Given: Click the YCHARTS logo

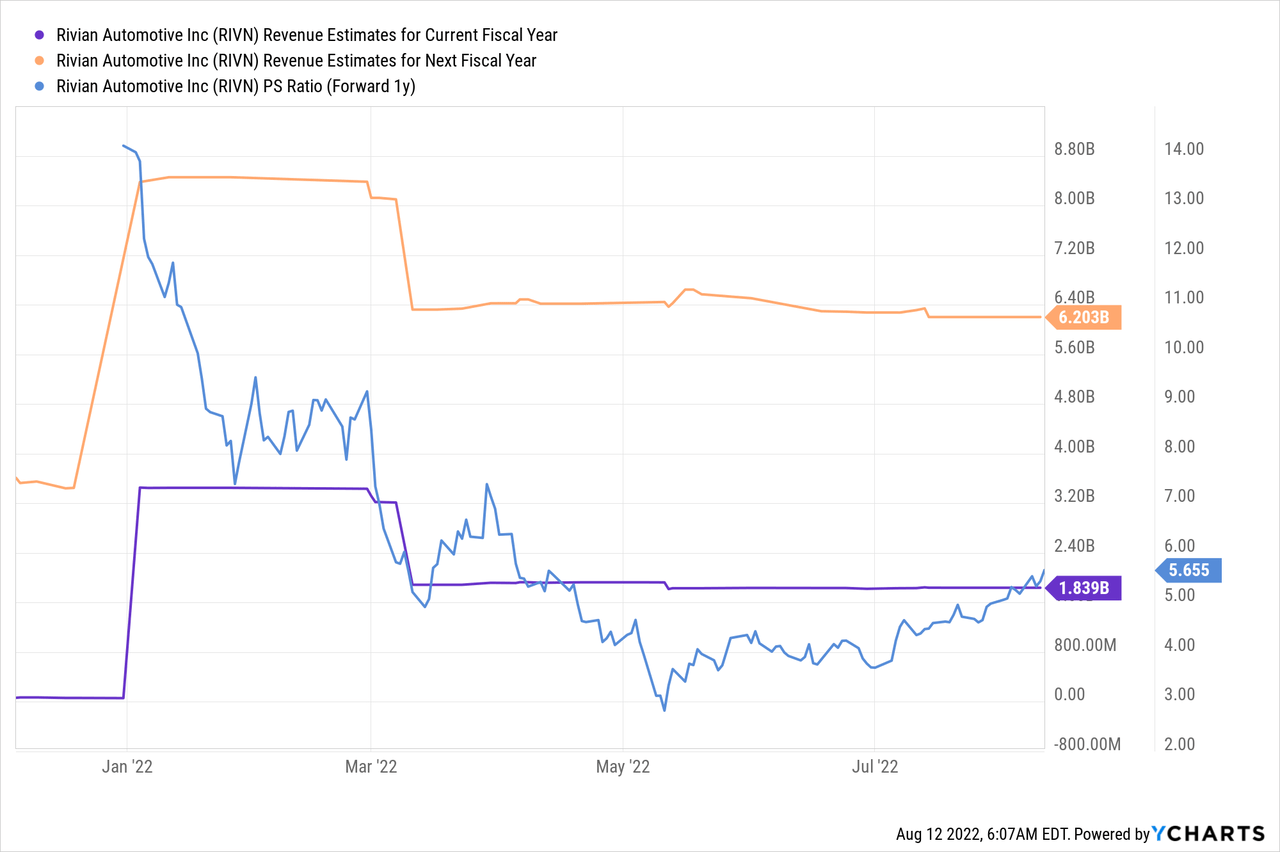Looking at the screenshot, I should click(1208, 834).
